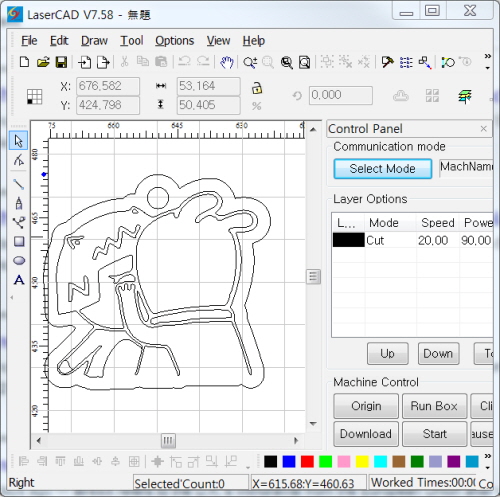The height and width of the screenshot is (497, 500).
Task: Select the rectangle drawing tool
Action: pos(19,241)
